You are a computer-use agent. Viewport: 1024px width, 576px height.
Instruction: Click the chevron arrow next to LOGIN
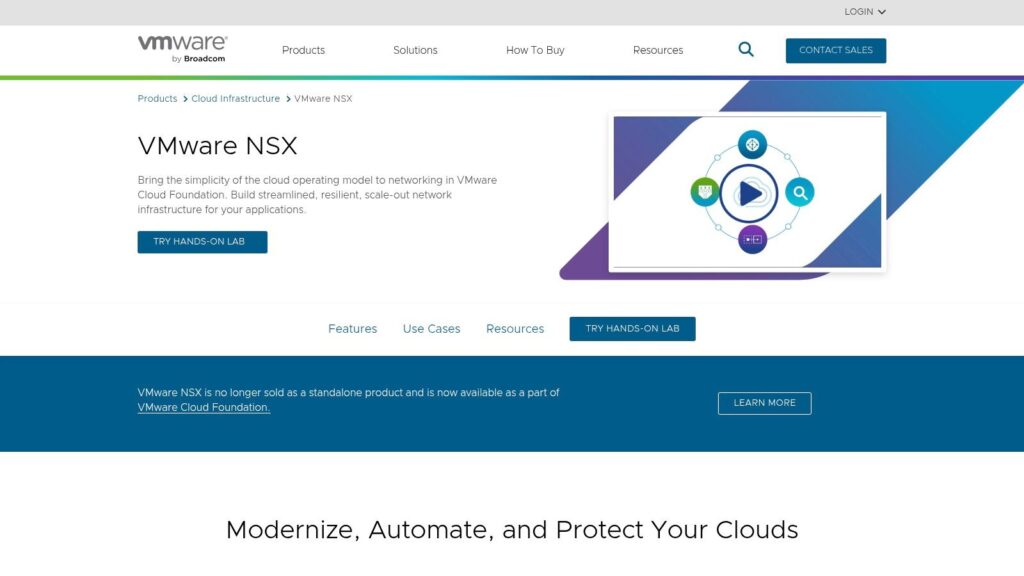click(882, 12)
